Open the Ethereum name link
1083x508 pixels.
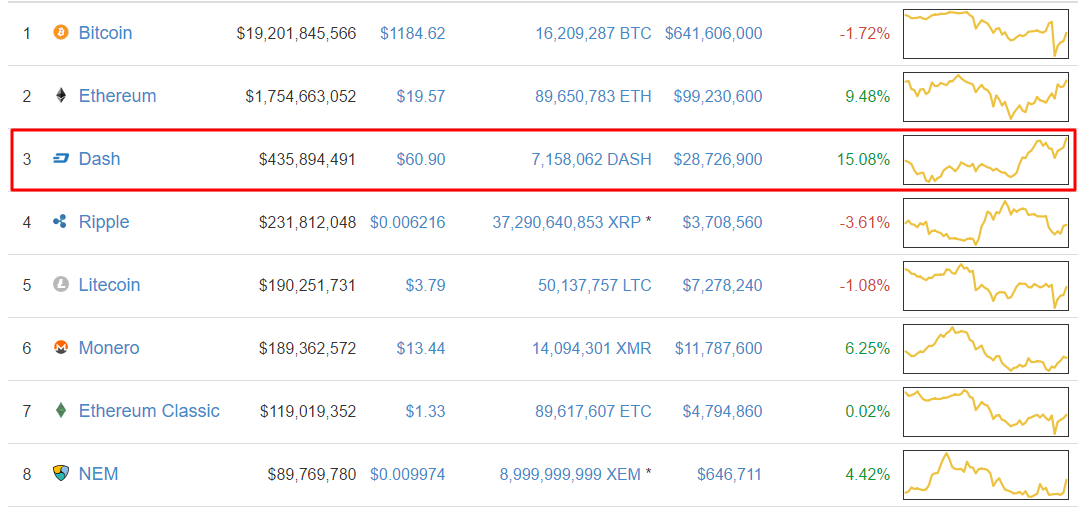(x=117, y=95)
